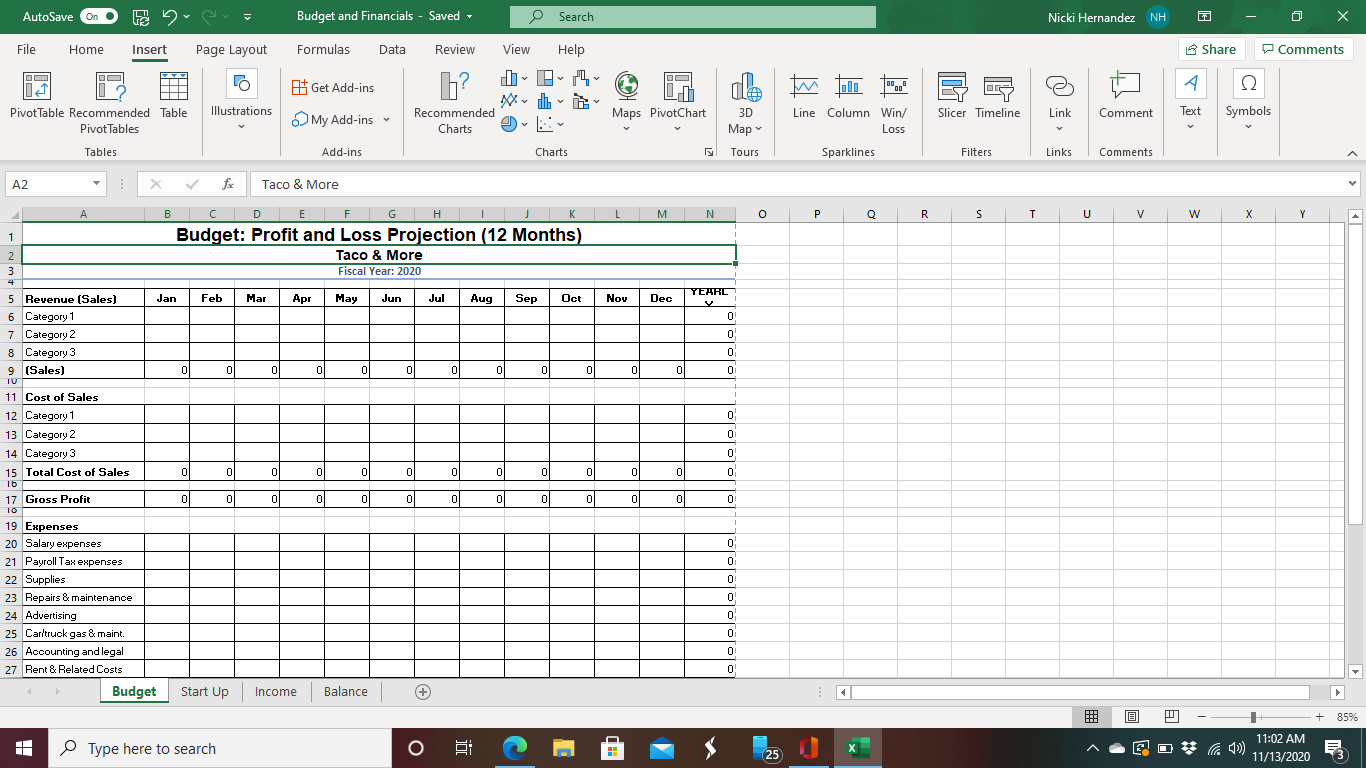
Task: Zoom out with minus button
Action: [x=1204, y=716]
